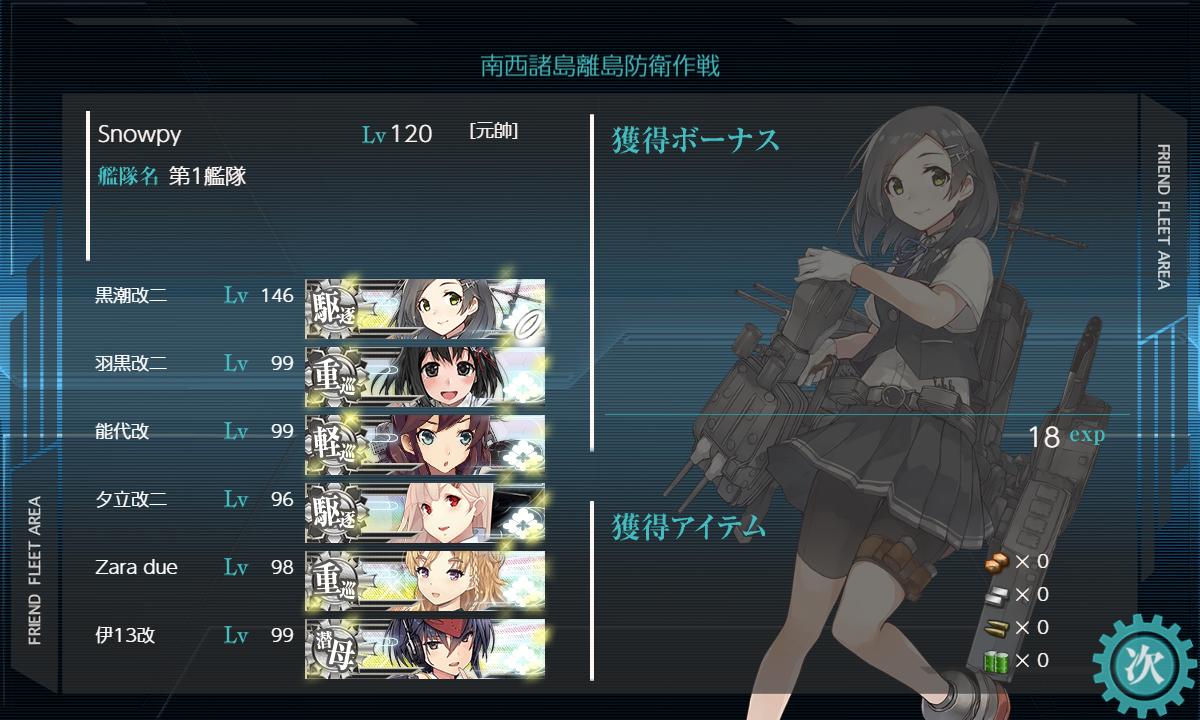Select 黒潮改二 ship banner thumbnail
The height and width of the screenshot is (720, 1200).
coord(425,307)
